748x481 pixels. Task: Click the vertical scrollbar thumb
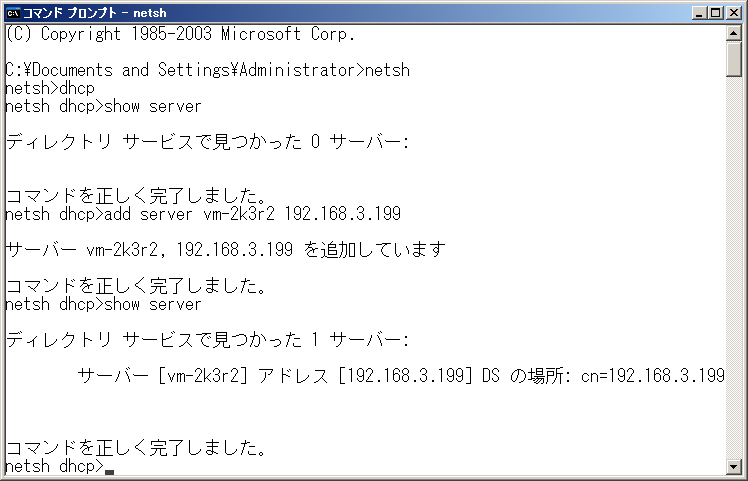(x=734, y=59)
